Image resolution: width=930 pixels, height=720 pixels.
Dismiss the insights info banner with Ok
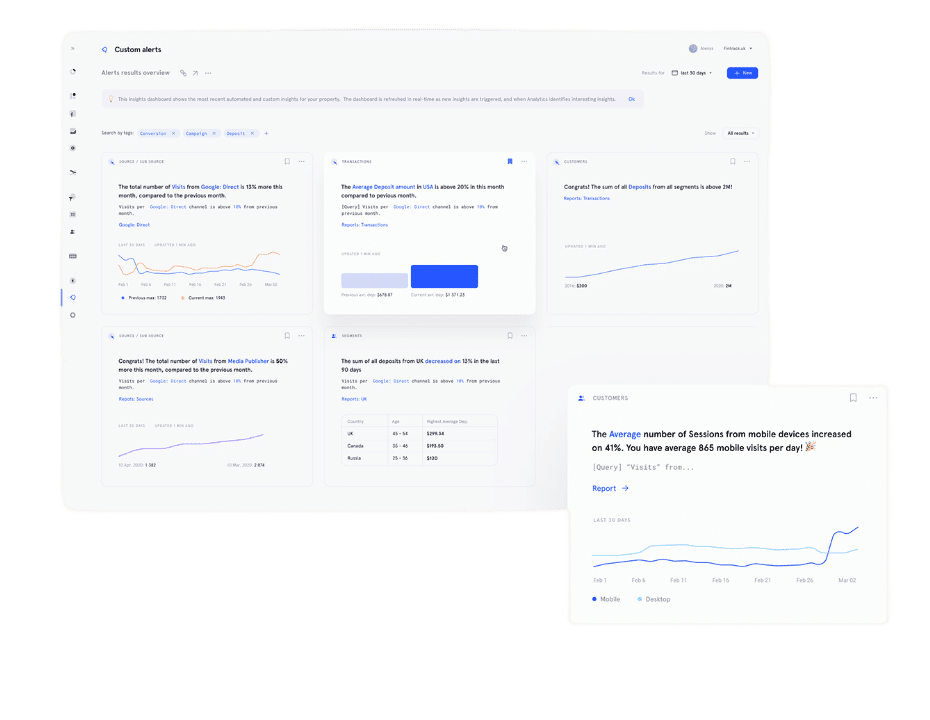point(631,99)
